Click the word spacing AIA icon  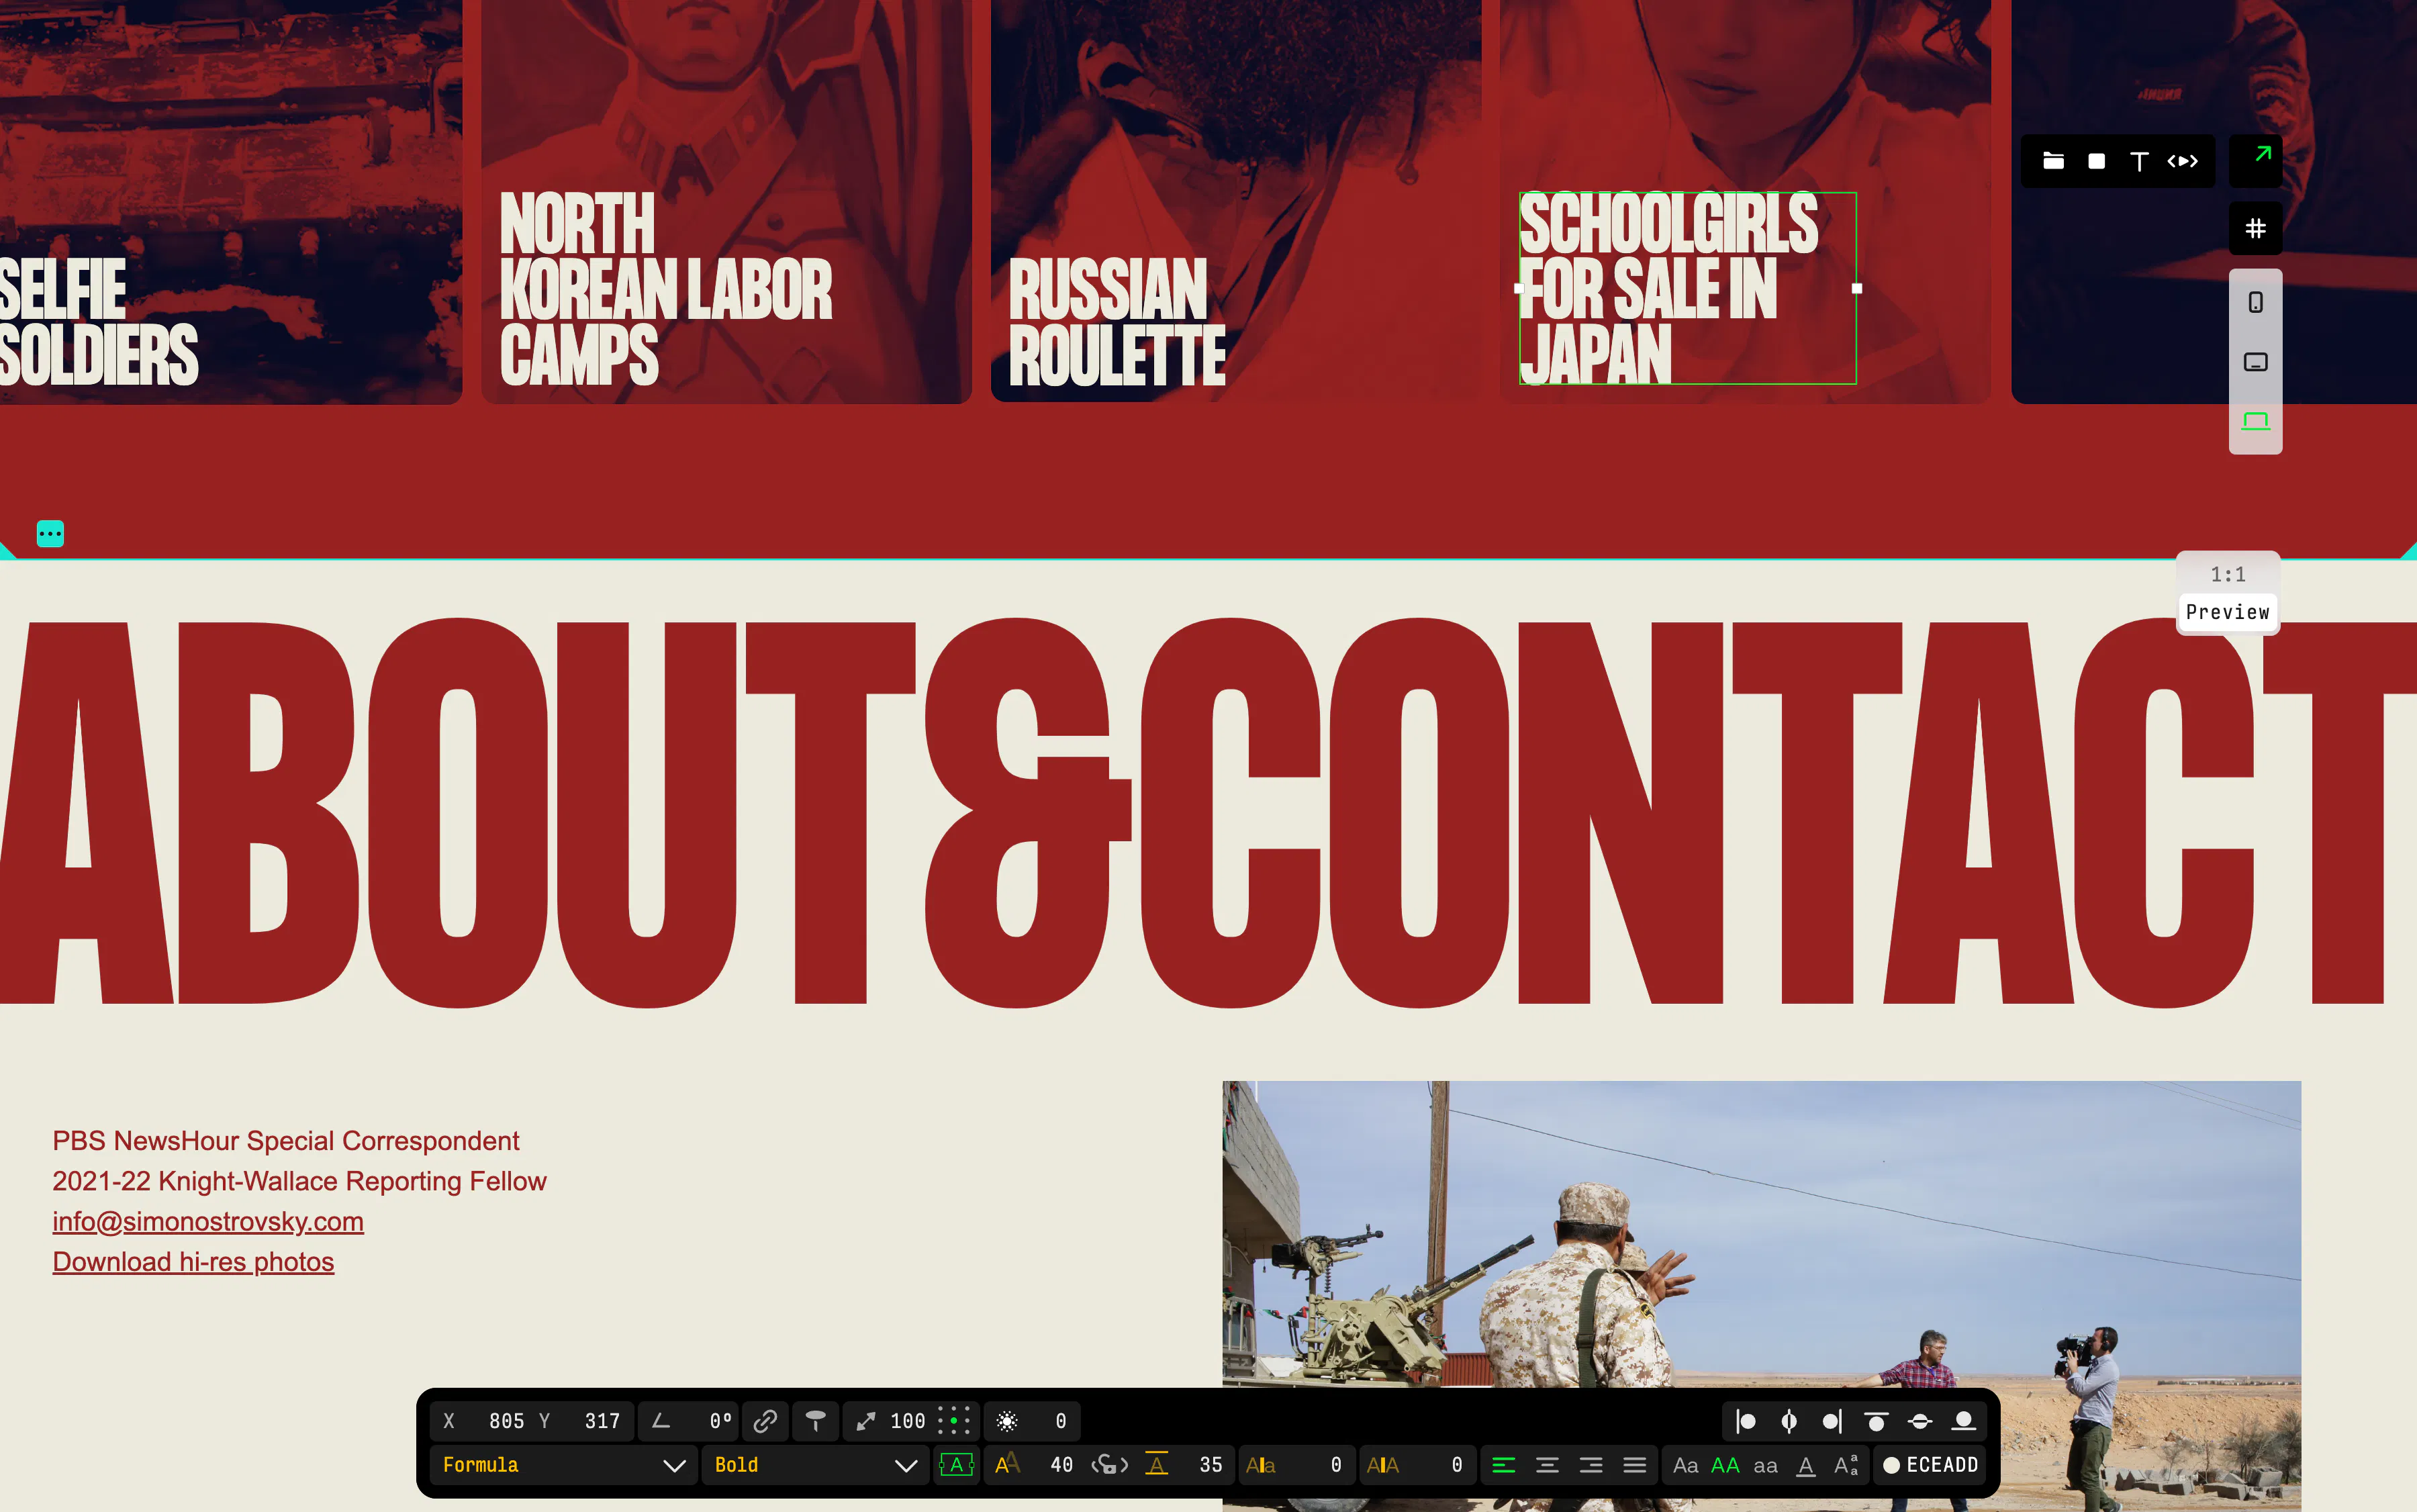(1382, 1465)
